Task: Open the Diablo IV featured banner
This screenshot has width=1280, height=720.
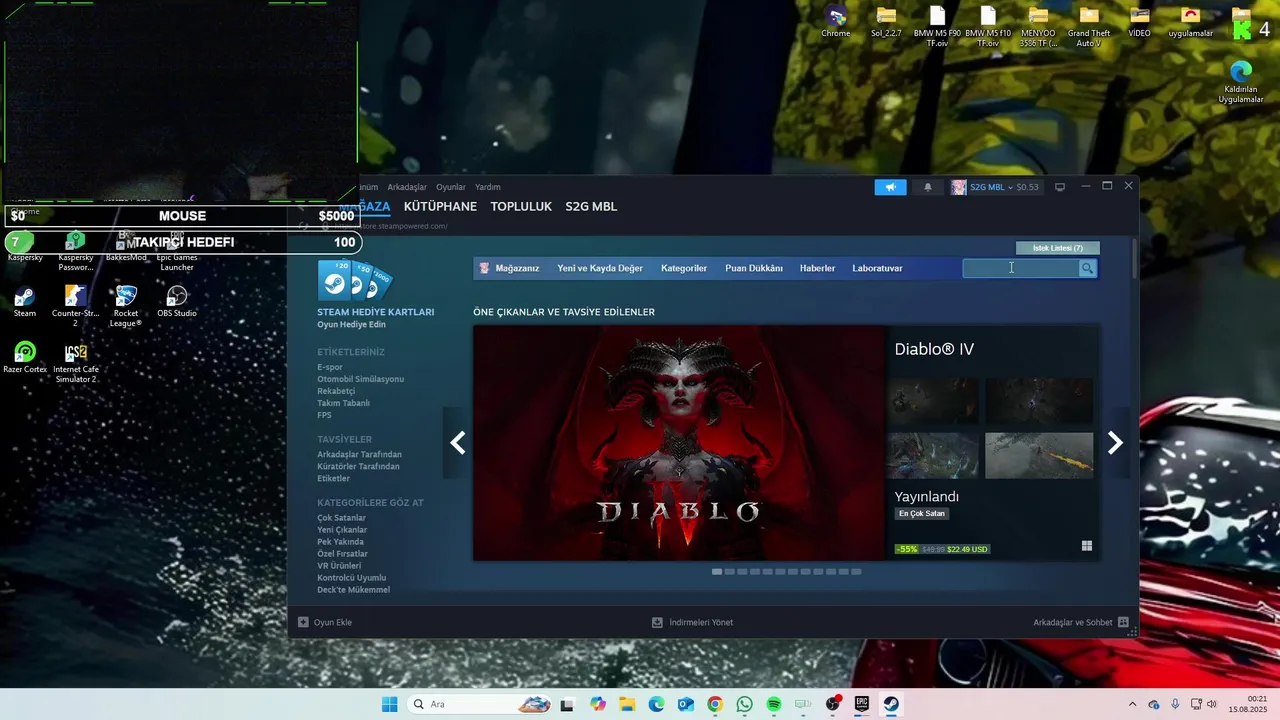Action: point(680,443)
